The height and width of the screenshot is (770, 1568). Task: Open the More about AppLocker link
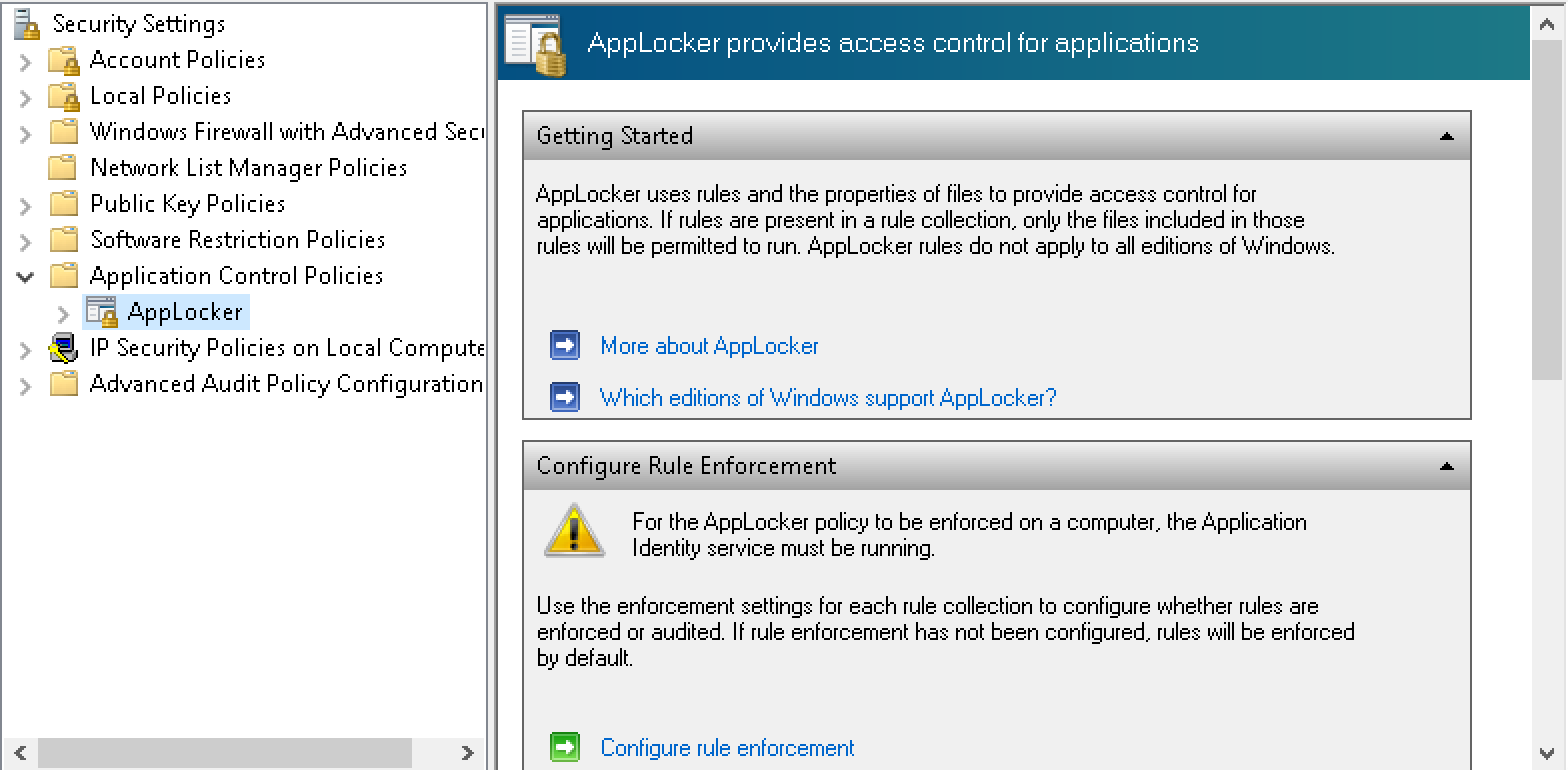click(x=709, y=346)
